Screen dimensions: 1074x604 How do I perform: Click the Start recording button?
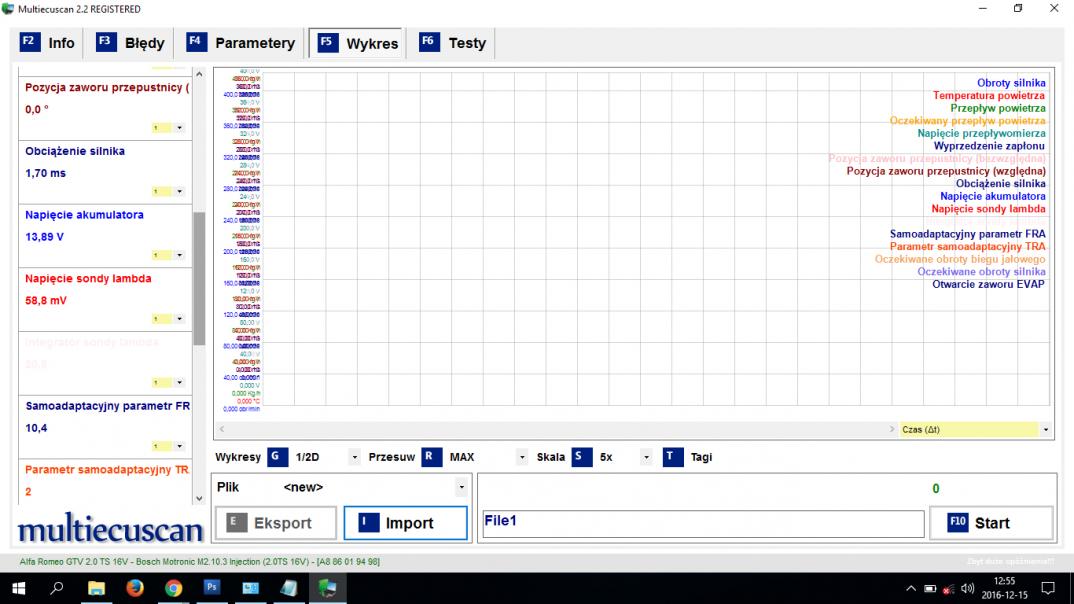point(991,523)
